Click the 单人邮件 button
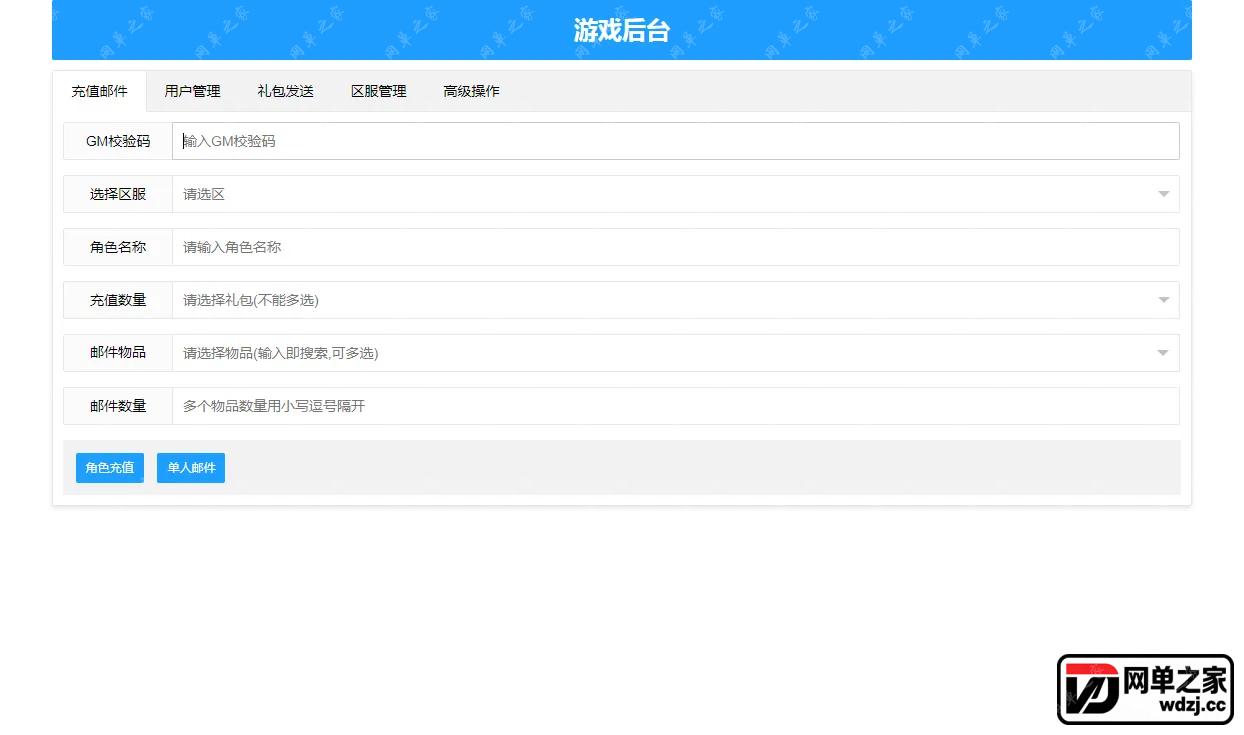This screenshot has height=735, width=1244. pos(191,468)
